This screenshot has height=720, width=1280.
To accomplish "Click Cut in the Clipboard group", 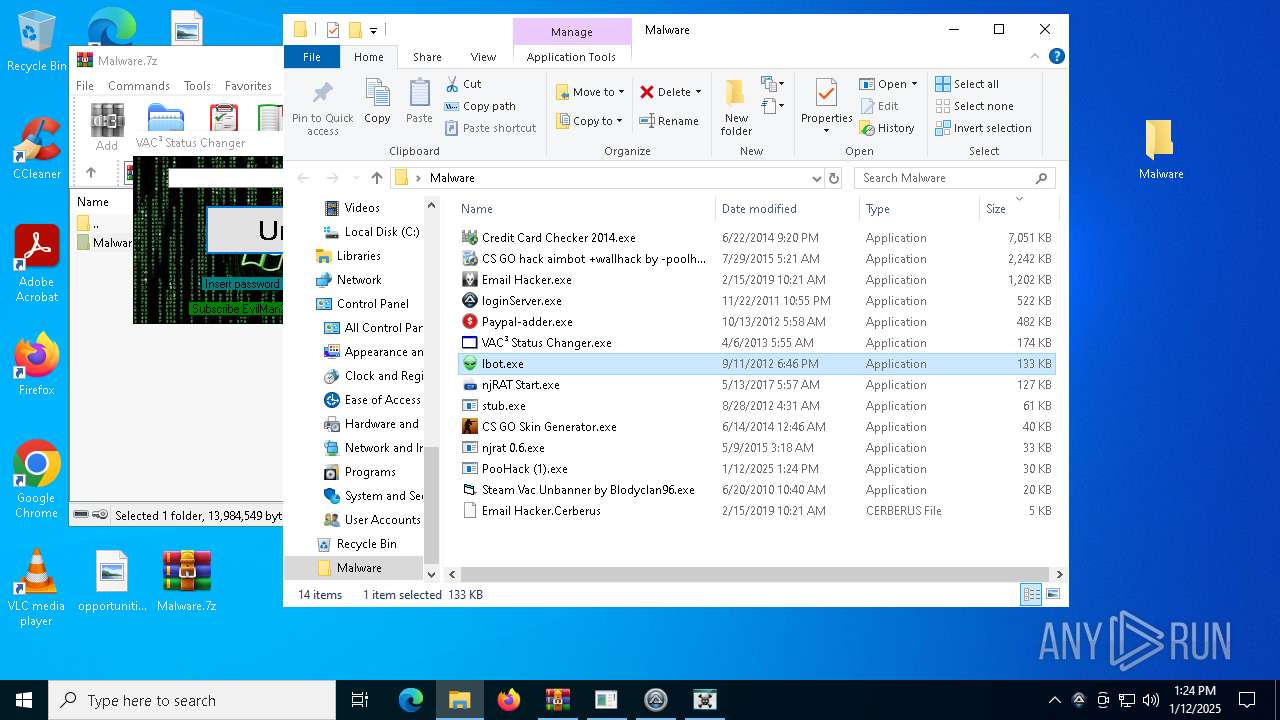I will [x=463, y=84].
